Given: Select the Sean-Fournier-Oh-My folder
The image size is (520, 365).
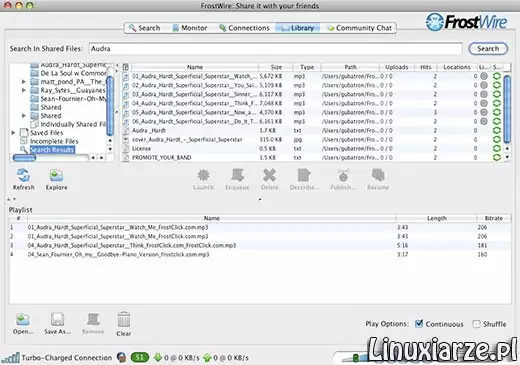Looking at the screenshot, I should pyautogui.click(x=73, y=99).
